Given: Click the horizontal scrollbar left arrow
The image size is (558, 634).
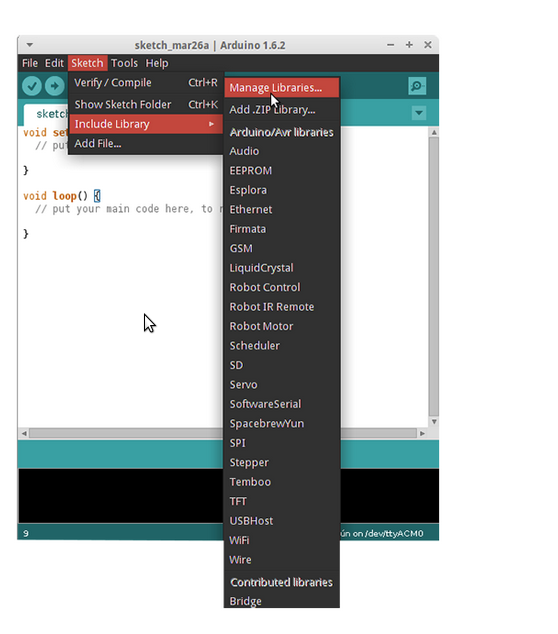Looking at the screenshot, I should coord(24,433).
